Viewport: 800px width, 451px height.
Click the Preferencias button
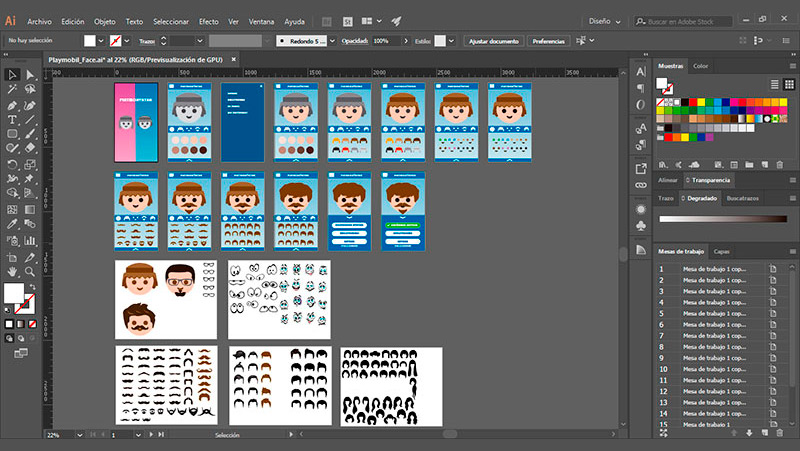tap(548, 41)
